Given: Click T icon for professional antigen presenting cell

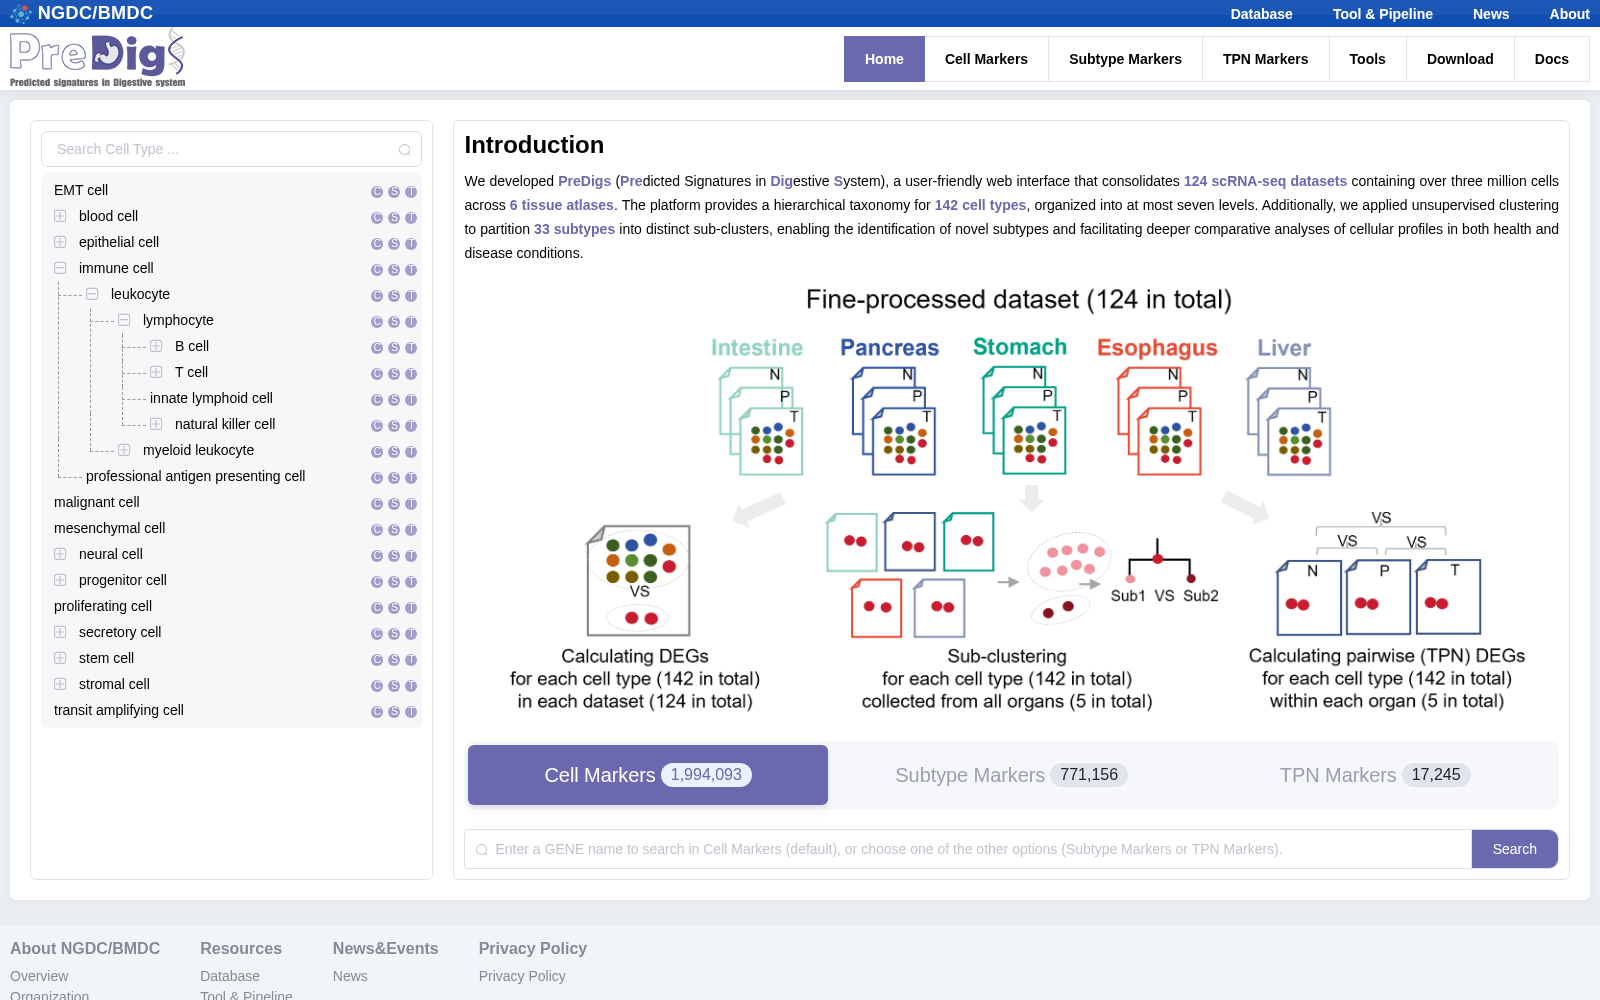Looking at the screenshot, I should (x=411, y=478).
